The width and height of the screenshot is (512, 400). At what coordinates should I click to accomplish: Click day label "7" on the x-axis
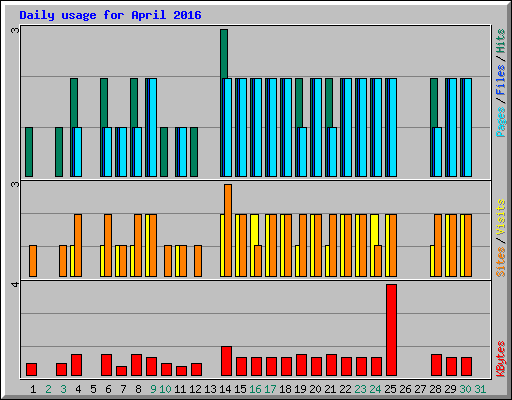123,389
